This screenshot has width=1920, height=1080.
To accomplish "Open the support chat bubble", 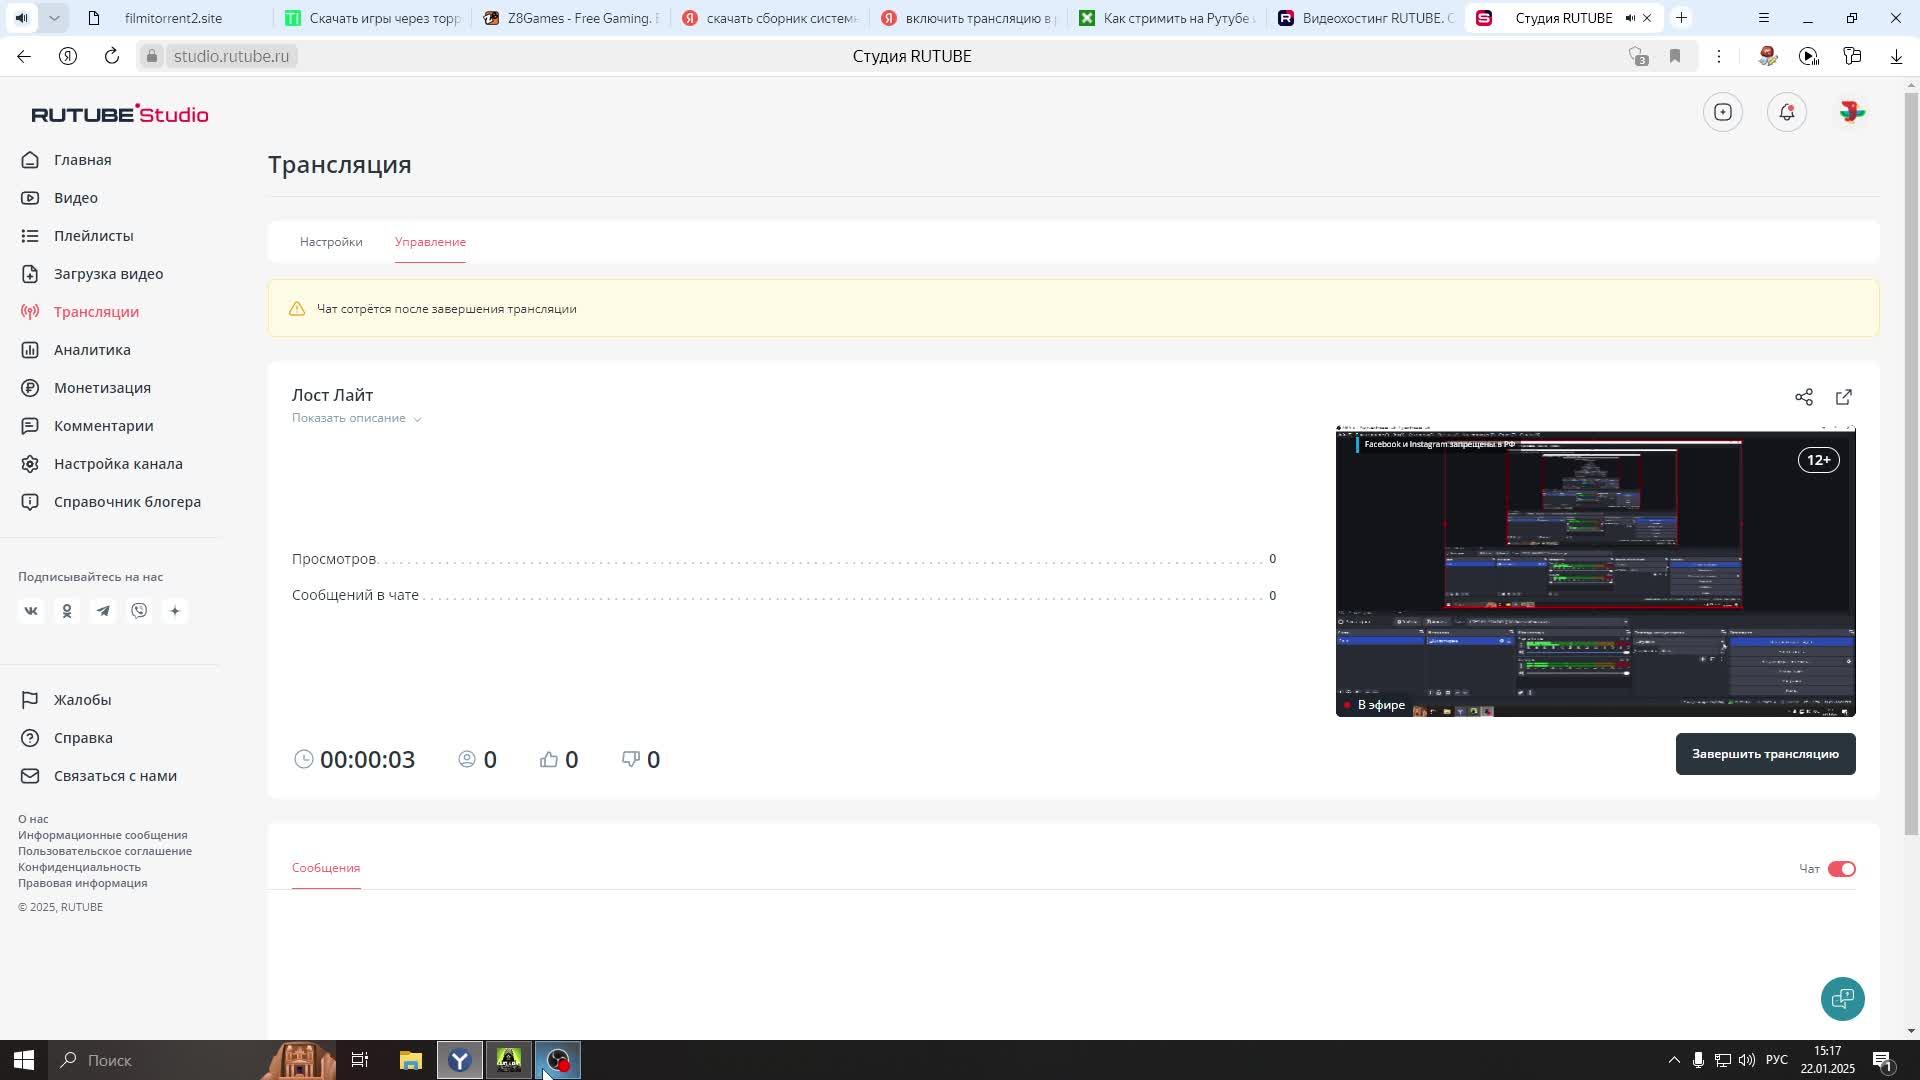I will coord(1842,998).
